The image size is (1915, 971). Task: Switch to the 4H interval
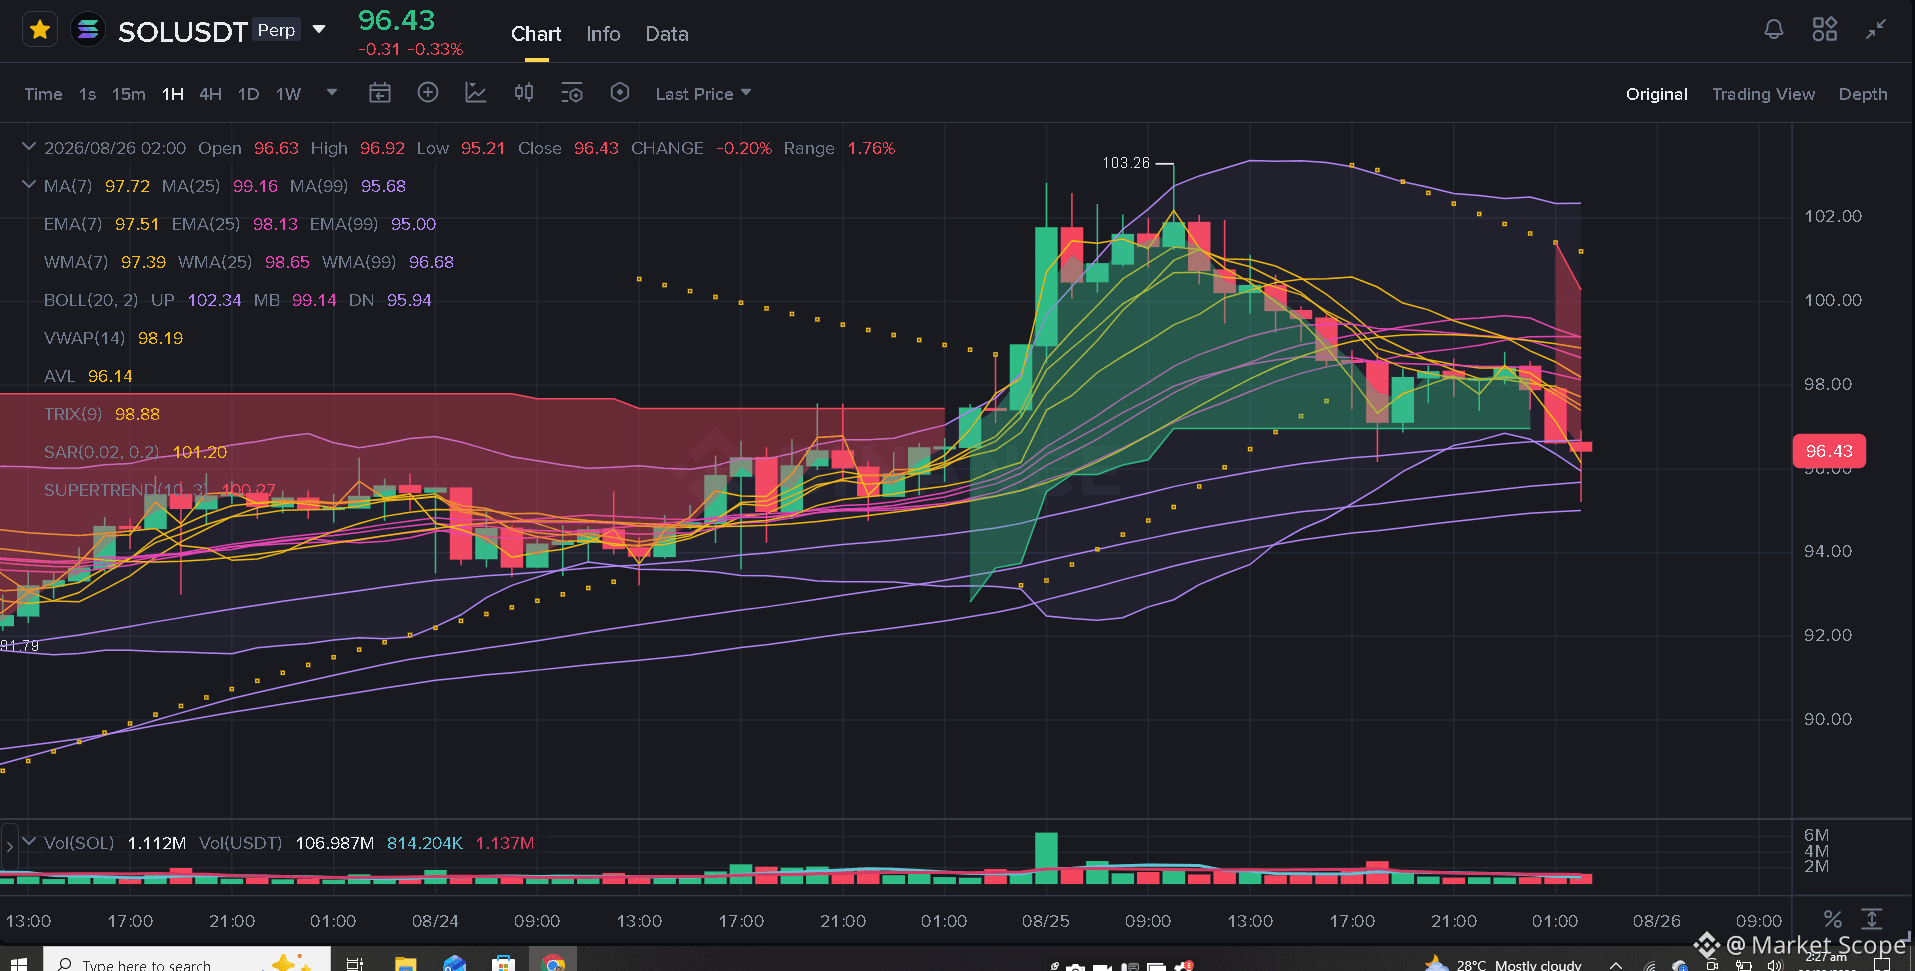click(210, 94)
